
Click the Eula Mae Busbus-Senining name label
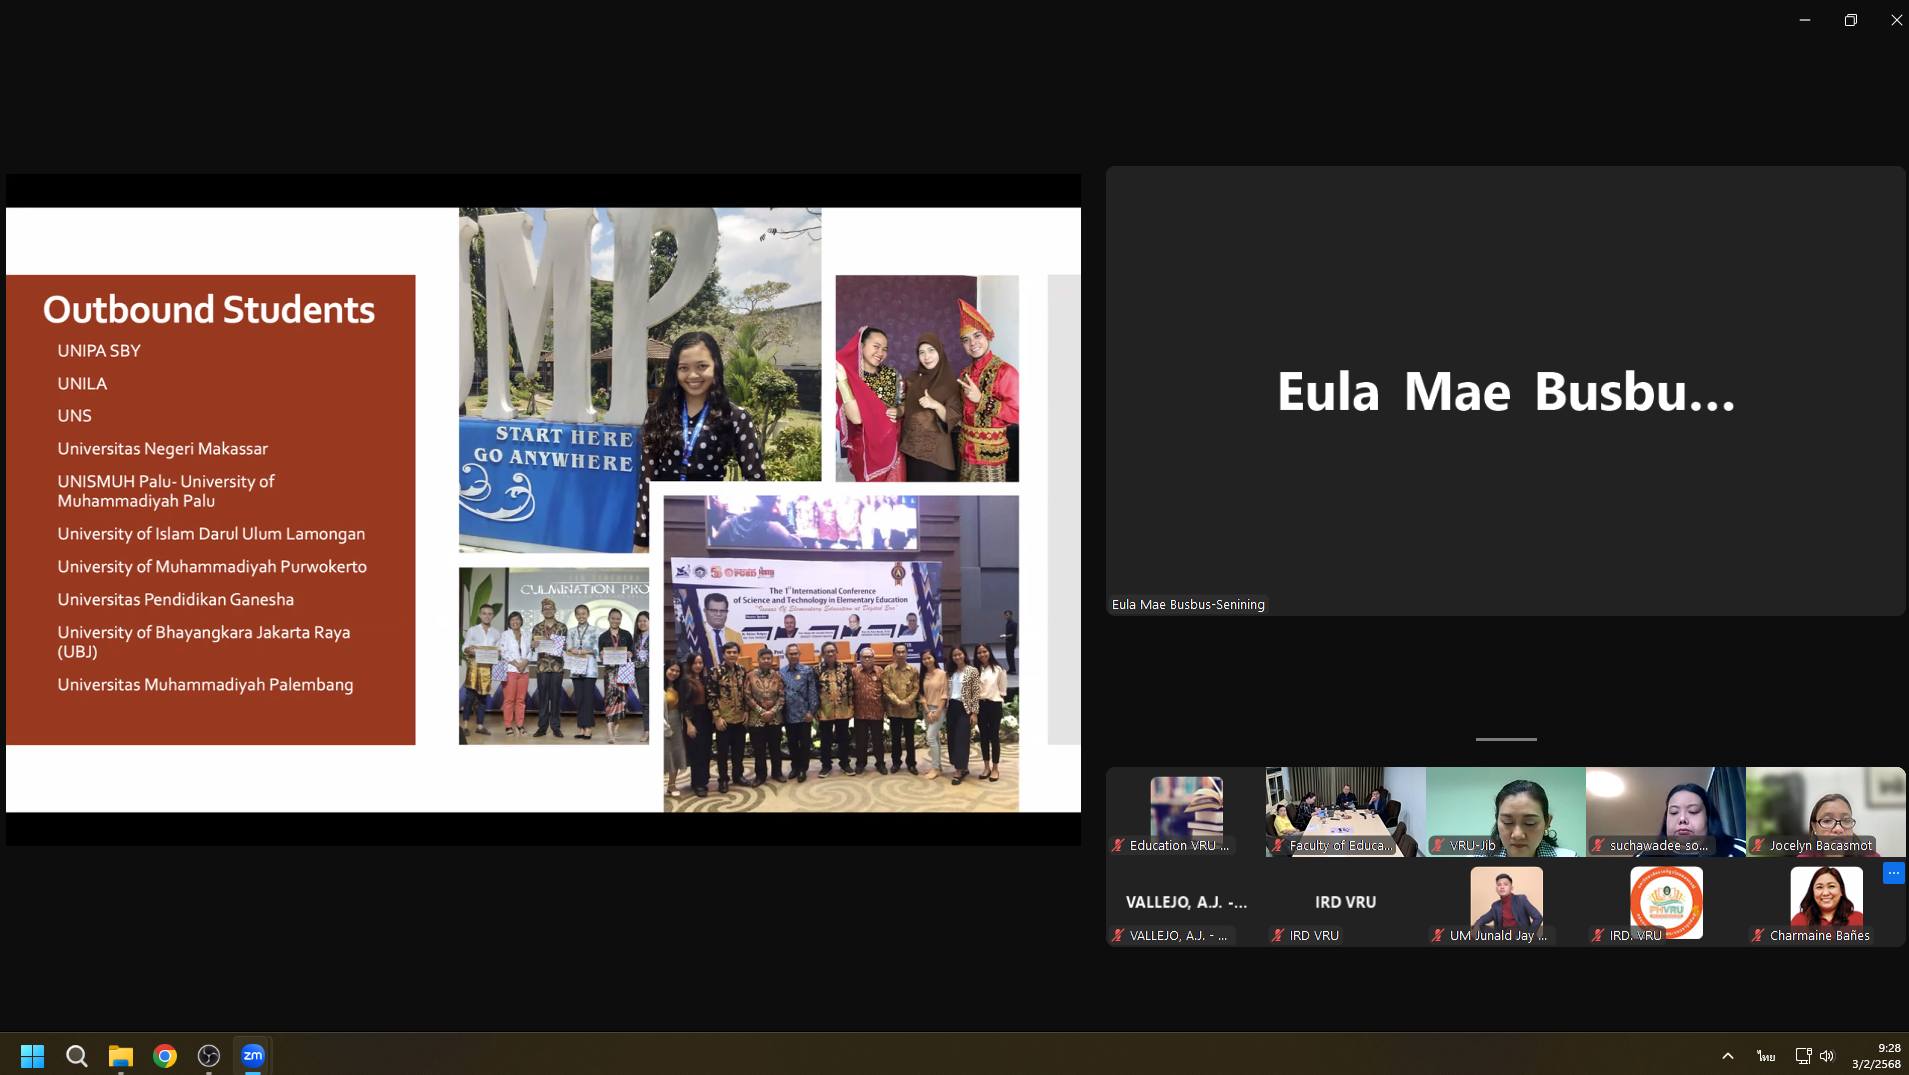tap(1188, 604)
